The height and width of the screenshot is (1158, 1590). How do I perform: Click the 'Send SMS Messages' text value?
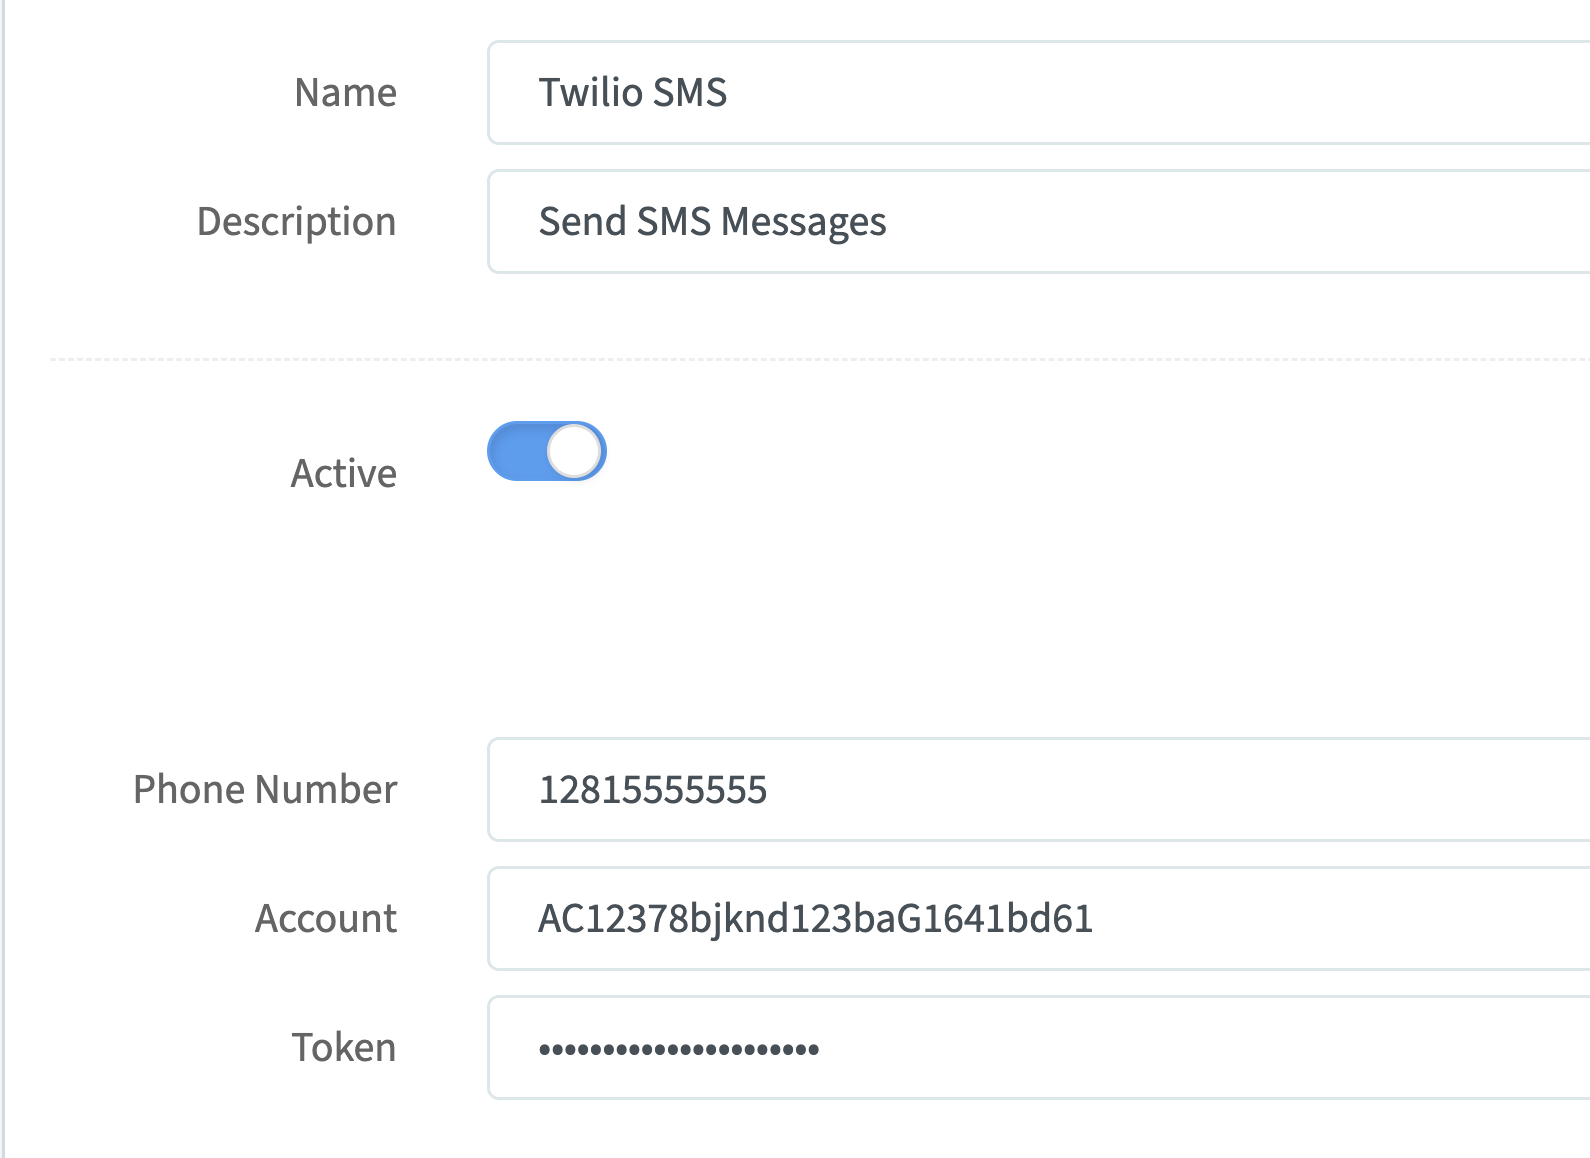tap(712, 222)
